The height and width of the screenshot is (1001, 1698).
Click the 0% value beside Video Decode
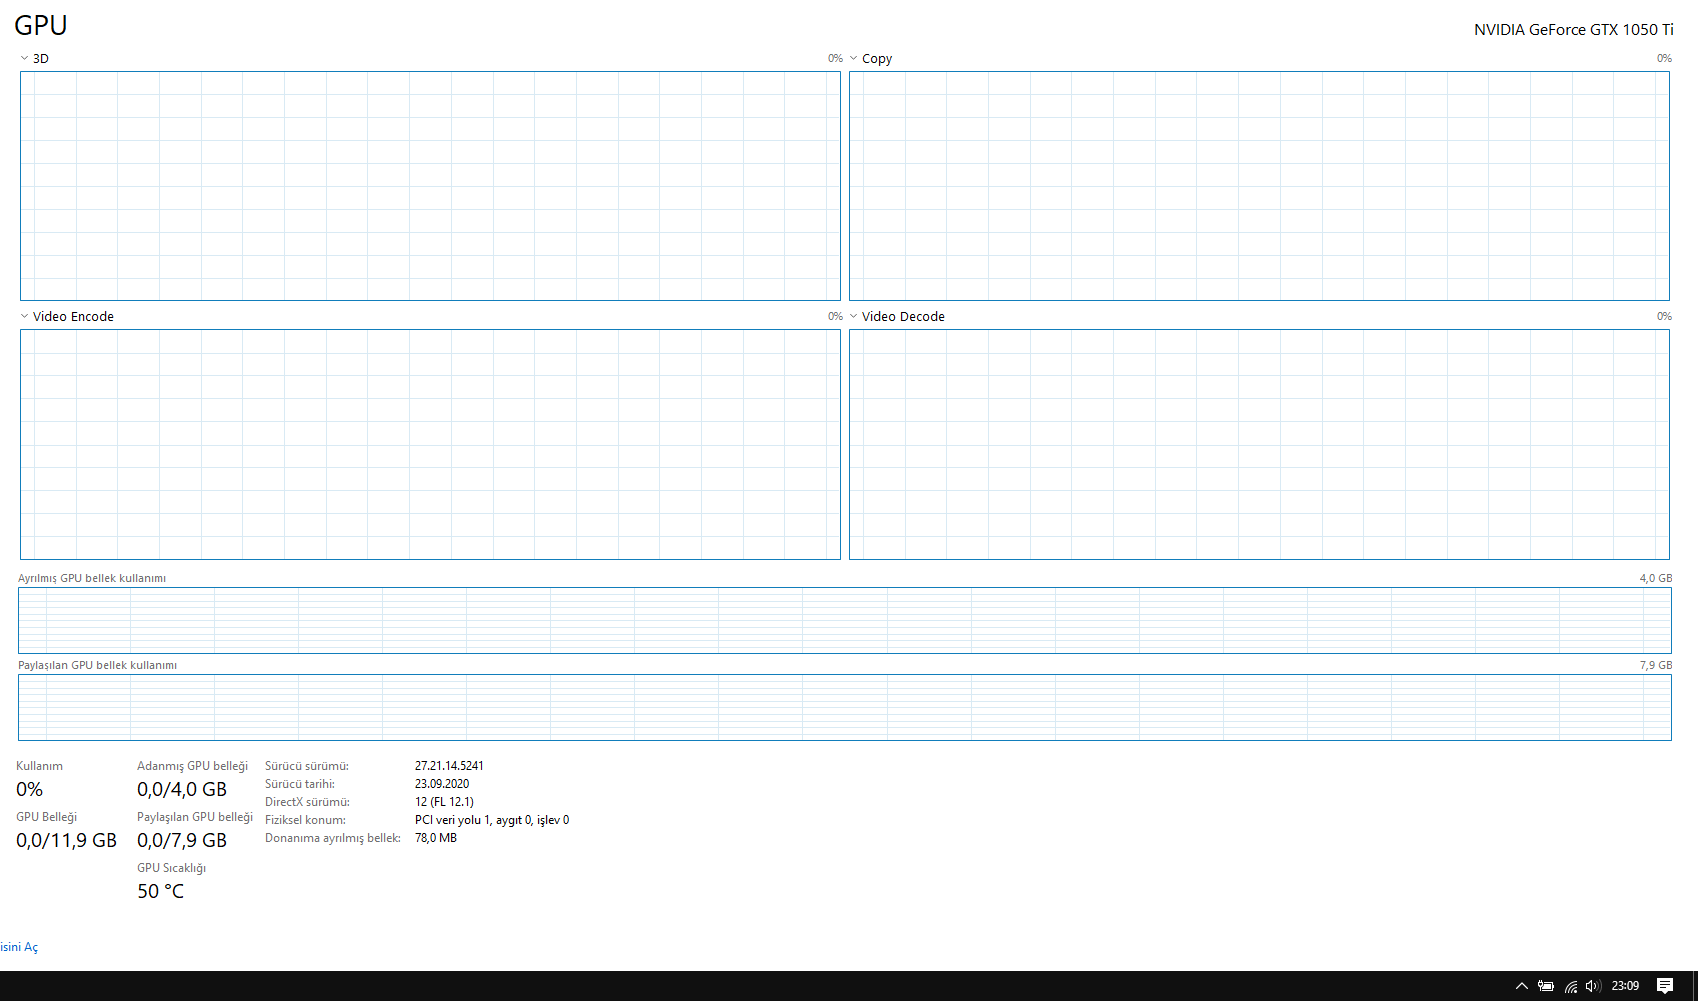click(x=1664, y=316)
